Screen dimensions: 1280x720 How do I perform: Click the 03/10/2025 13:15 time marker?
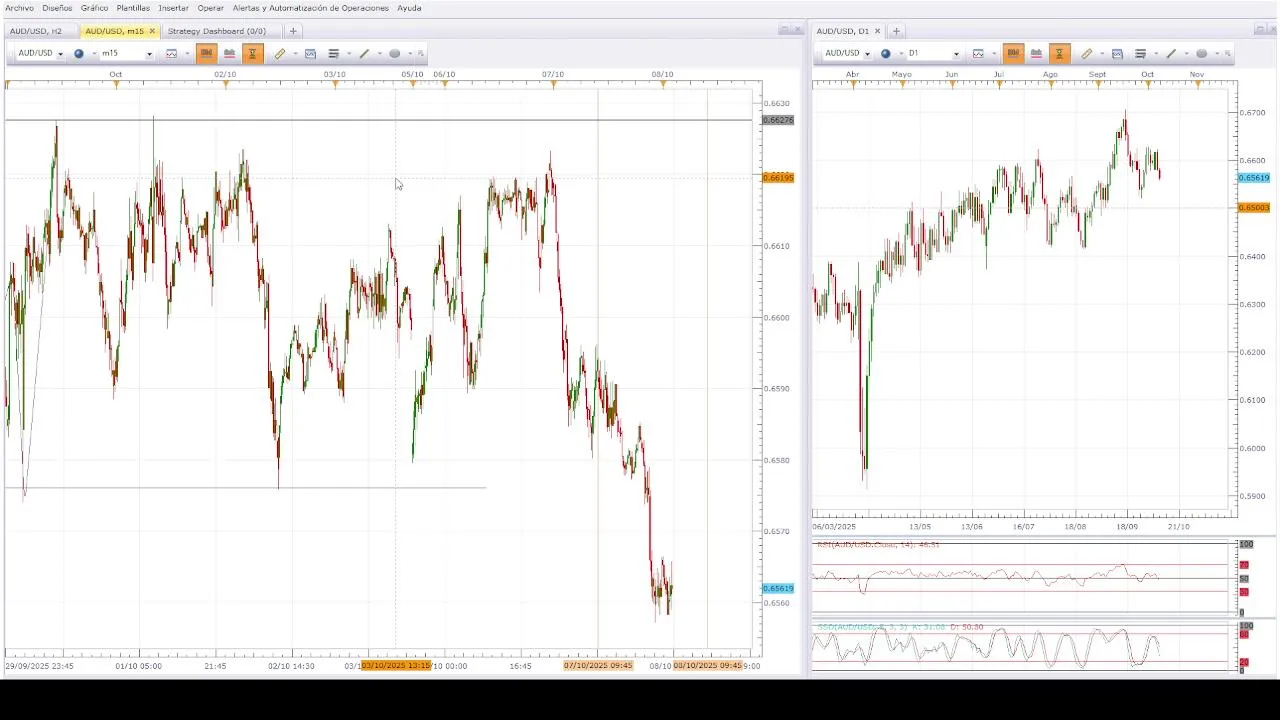[x=396, y=665]
